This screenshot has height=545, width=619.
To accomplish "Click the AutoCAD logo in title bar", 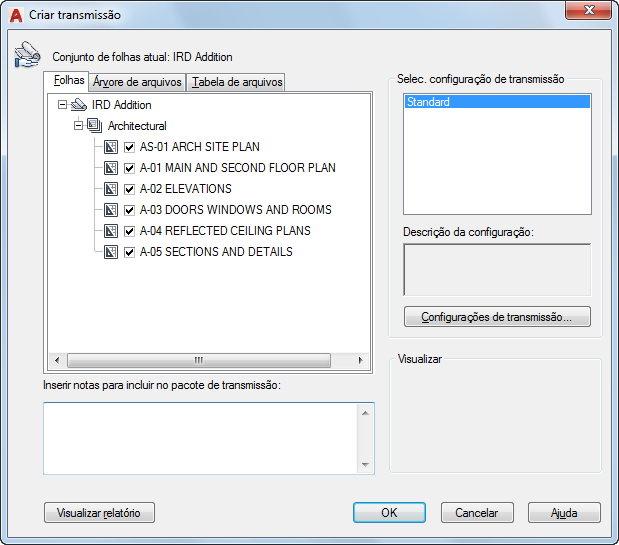I will click(x=16, y=15).
